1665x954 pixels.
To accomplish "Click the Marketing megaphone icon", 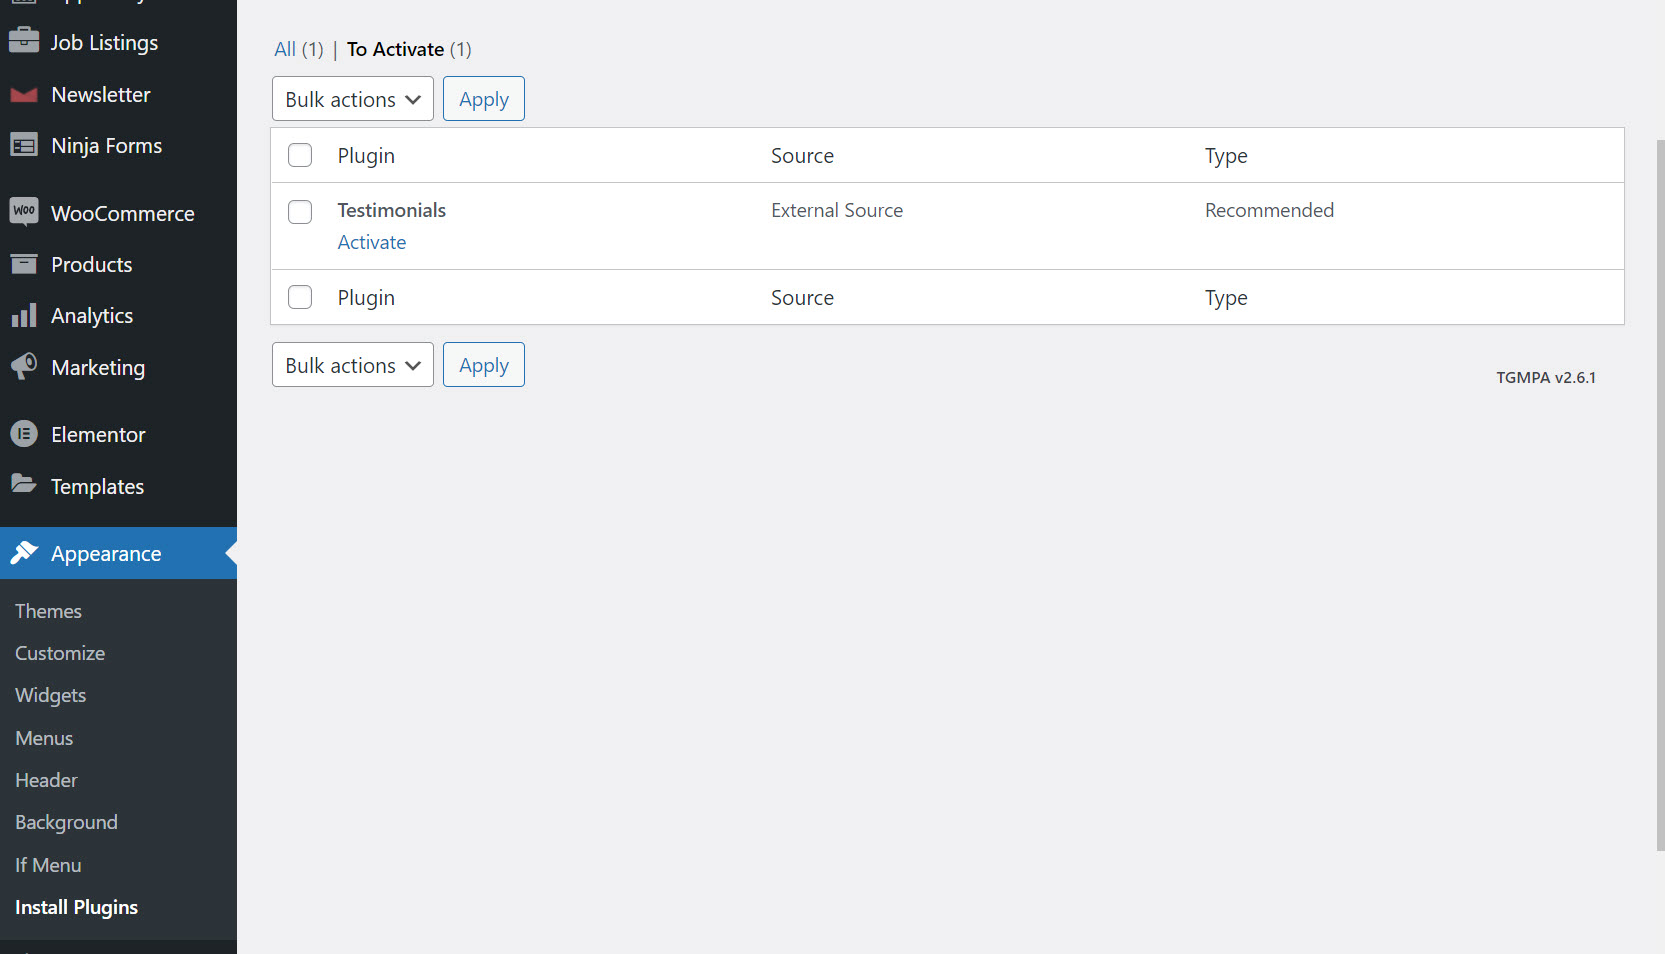I will point(24,366).
